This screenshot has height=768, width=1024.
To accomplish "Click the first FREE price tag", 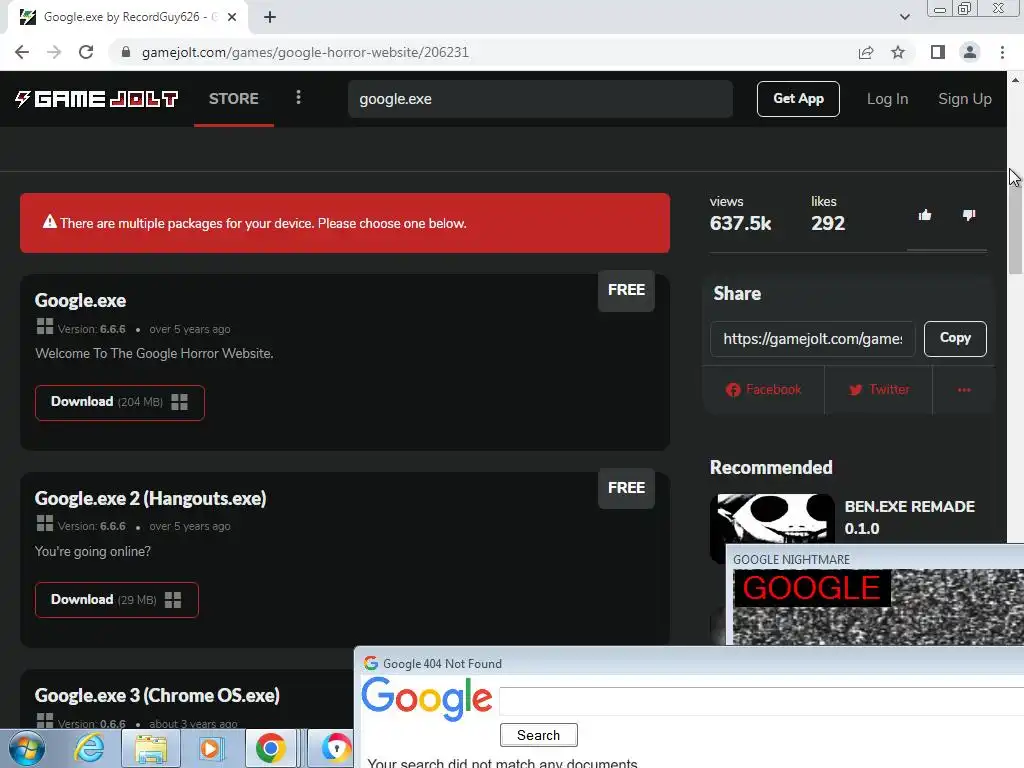I will [626, 290].
